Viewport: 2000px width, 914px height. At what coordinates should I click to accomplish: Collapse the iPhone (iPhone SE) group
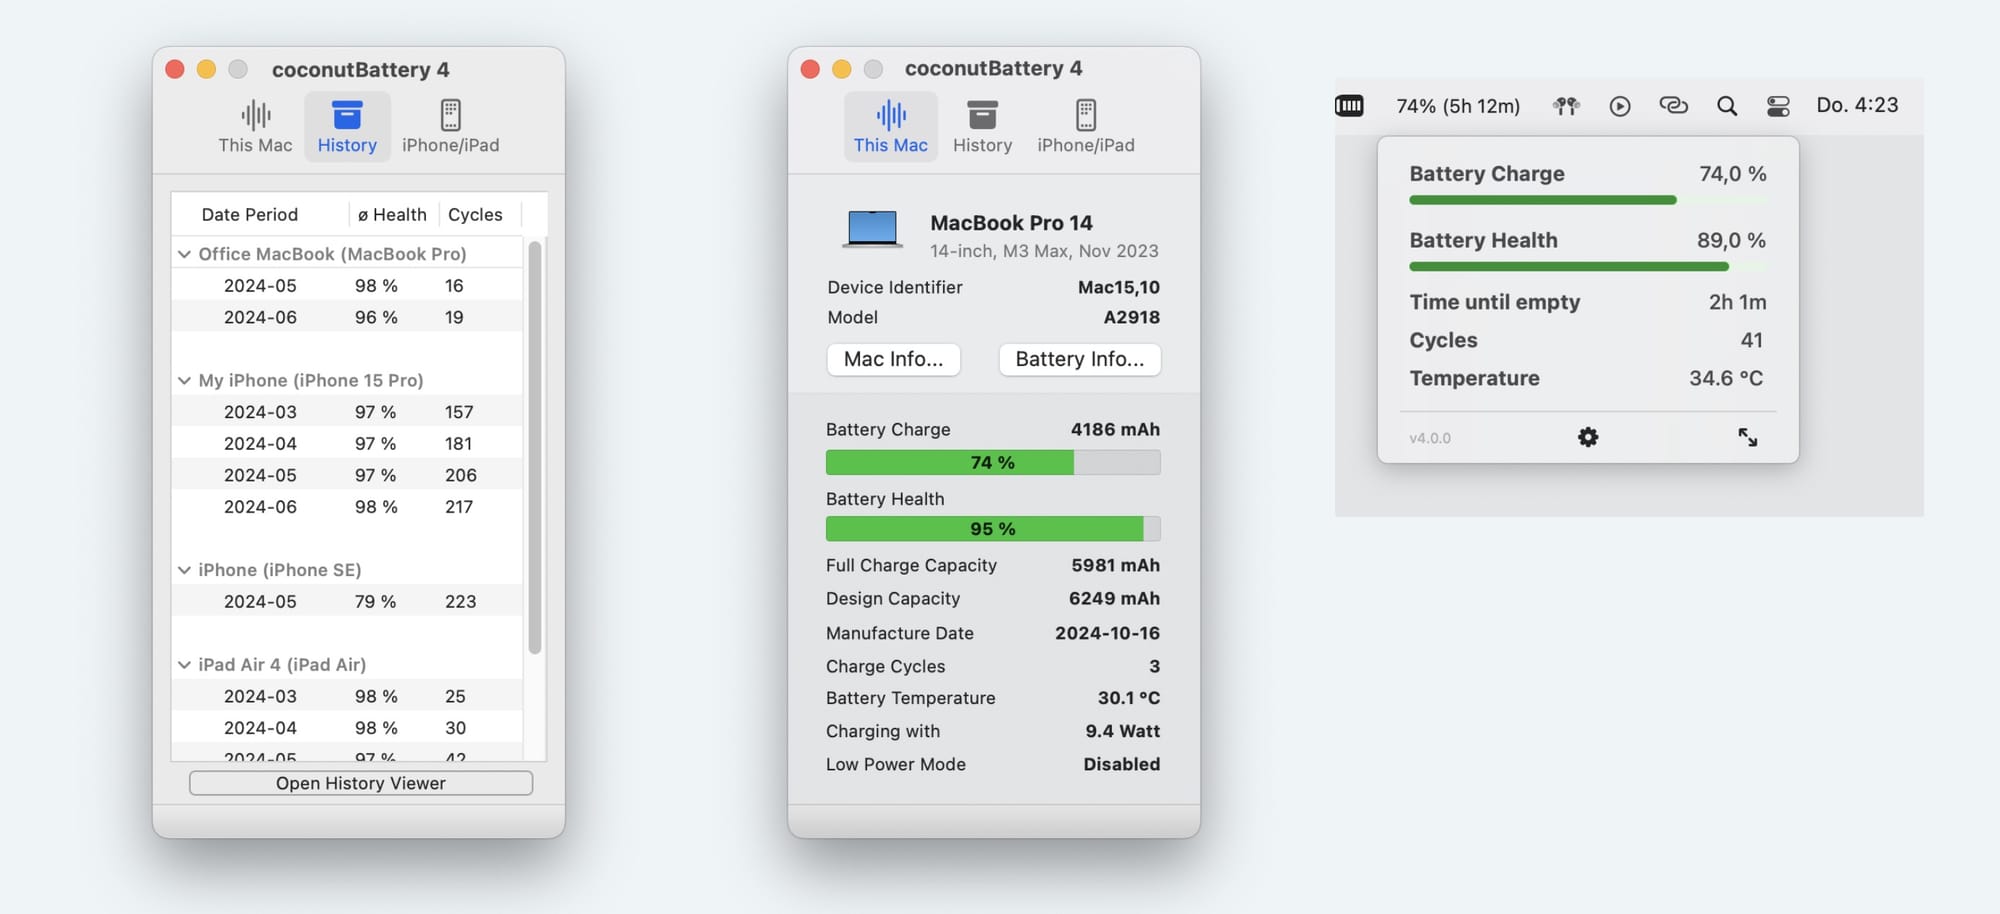click(184, 570)
